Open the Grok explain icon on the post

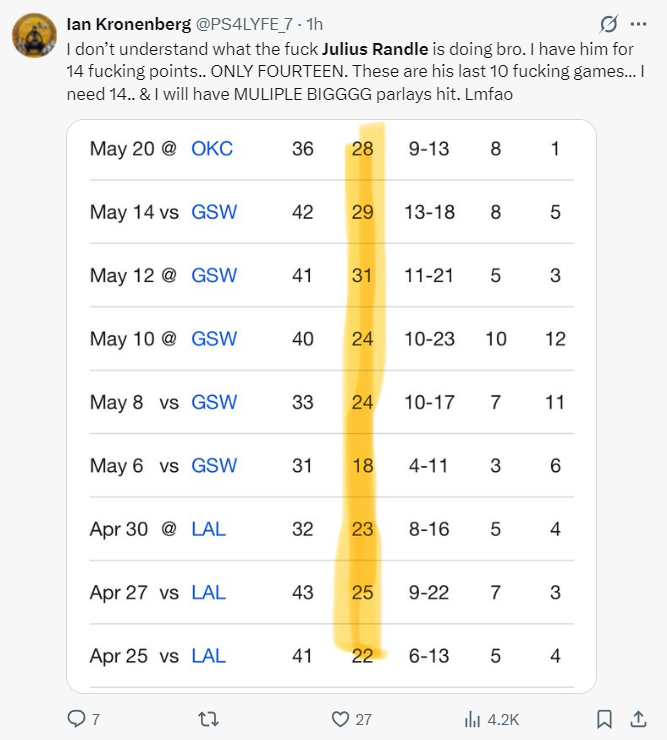tap(606, 24)
